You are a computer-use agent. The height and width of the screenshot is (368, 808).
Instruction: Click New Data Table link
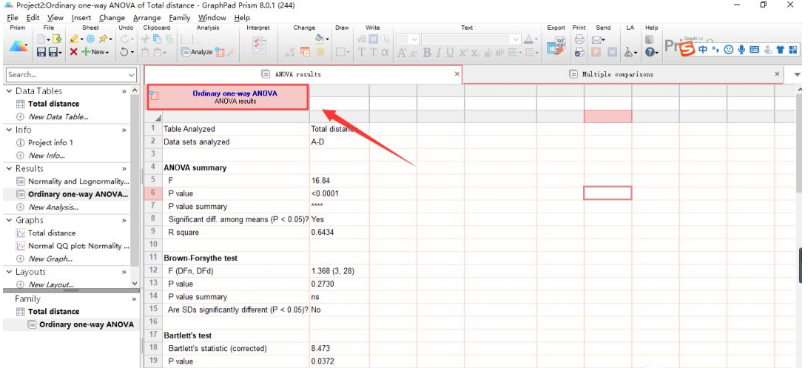(x=58, y=116)
